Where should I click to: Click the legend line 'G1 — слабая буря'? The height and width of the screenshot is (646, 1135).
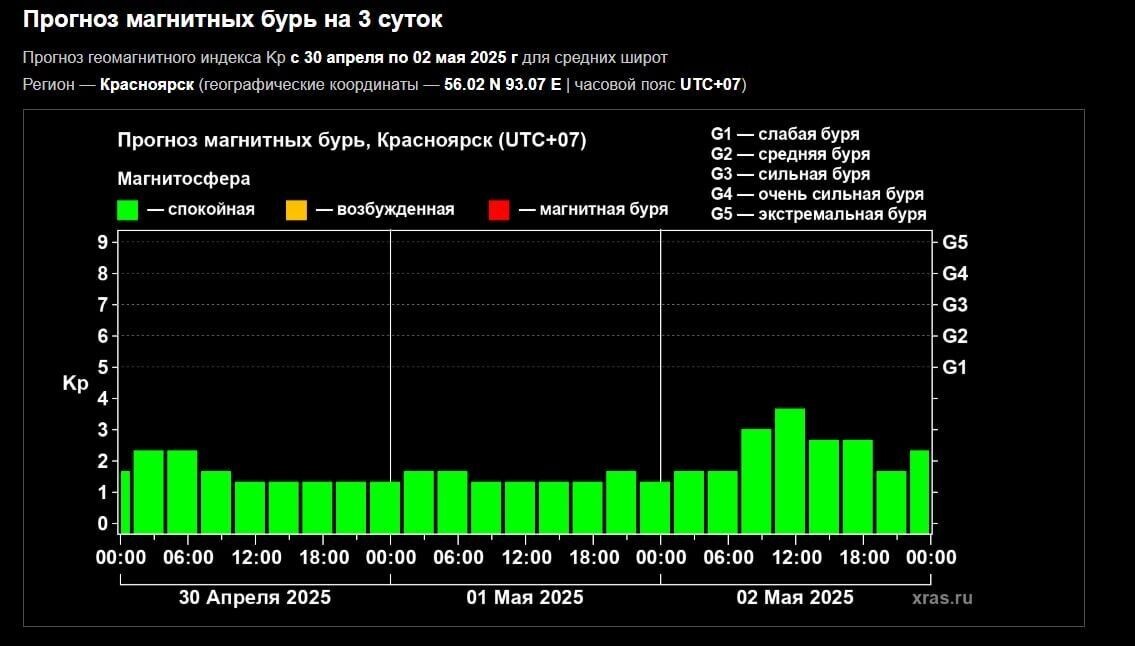785,134
